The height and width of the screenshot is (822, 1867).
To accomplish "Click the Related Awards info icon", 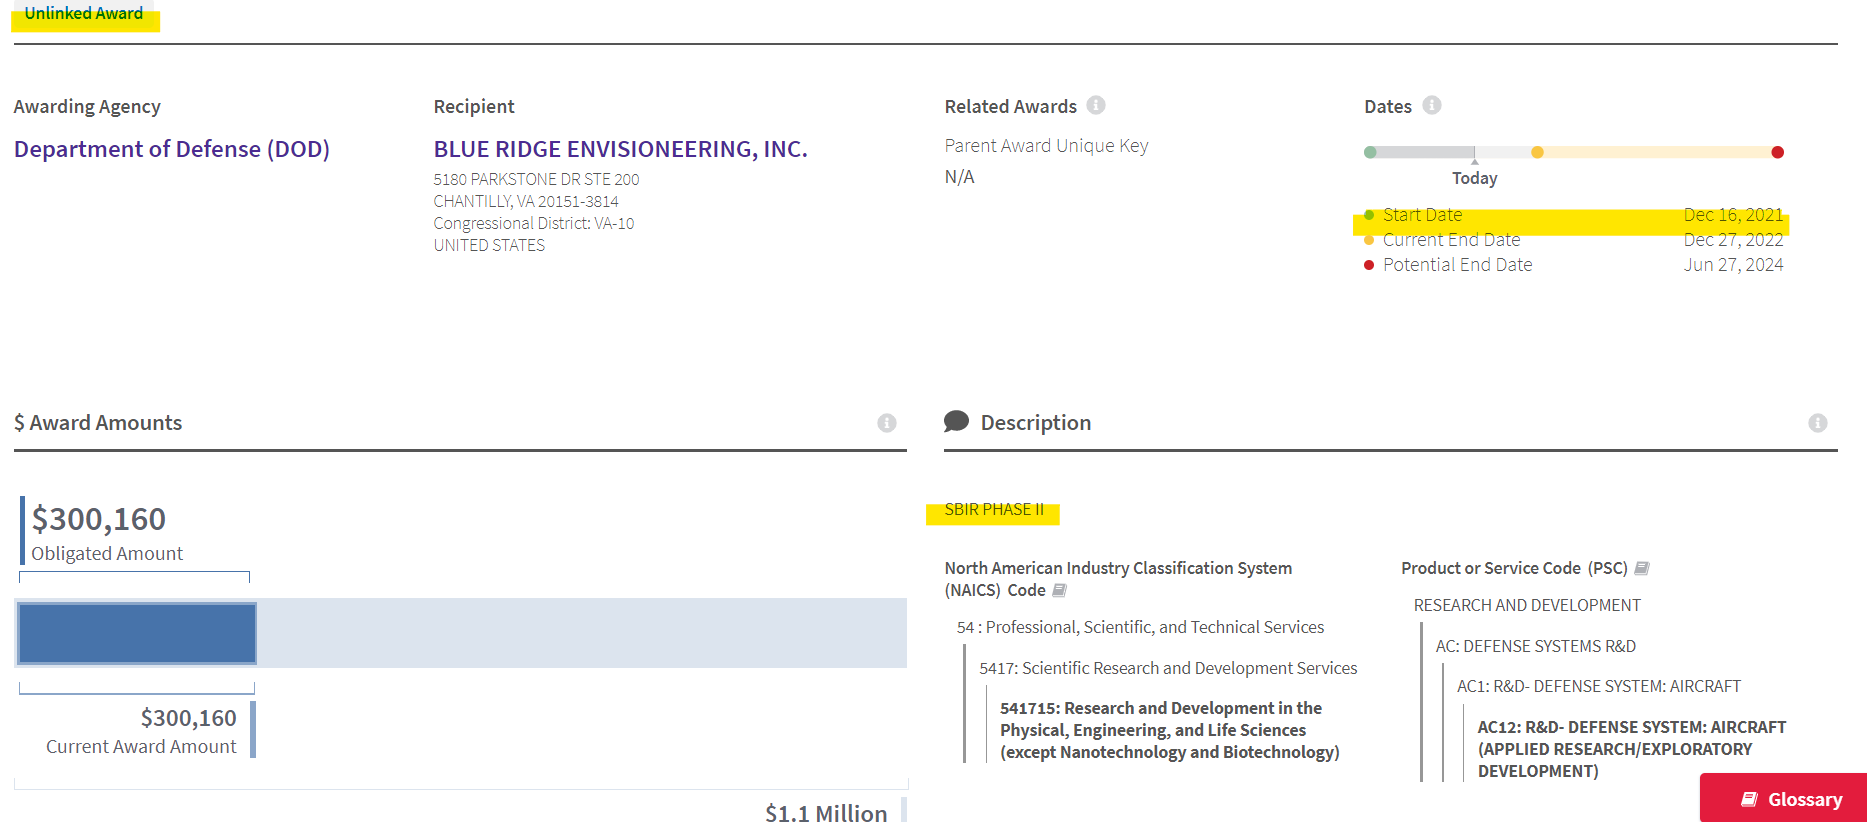I will [1096, 105].
